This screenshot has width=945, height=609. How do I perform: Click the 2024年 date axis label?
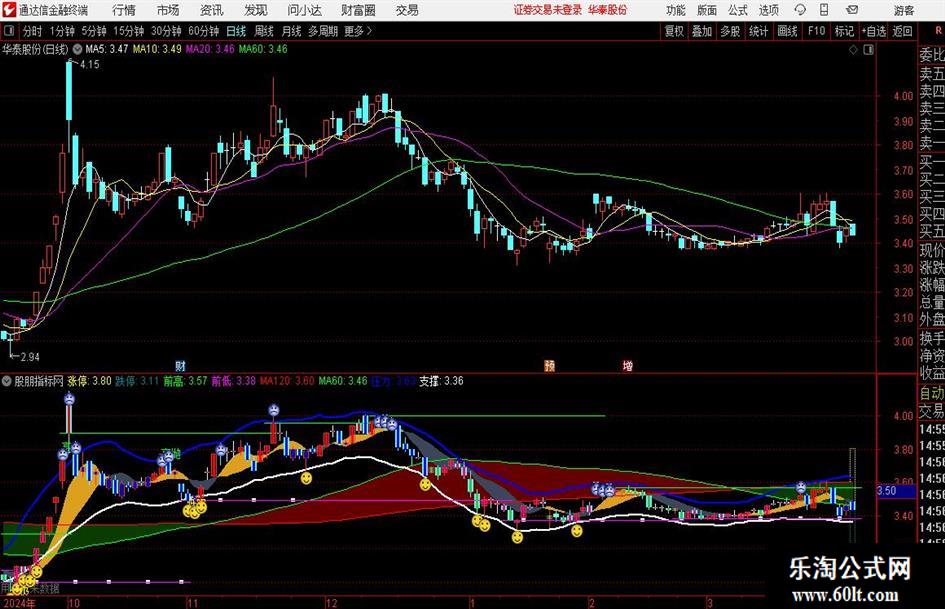pos(19,603)
